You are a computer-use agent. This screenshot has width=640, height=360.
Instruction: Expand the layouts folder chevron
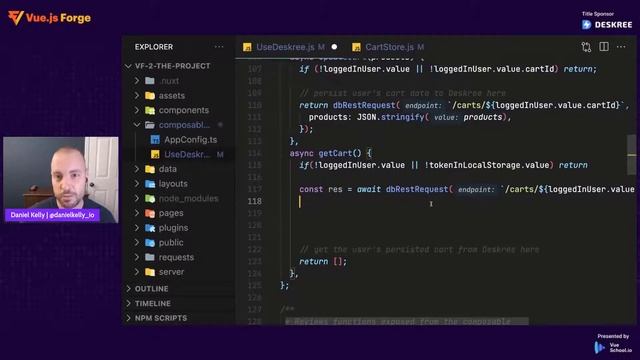[x=137, y=184]
